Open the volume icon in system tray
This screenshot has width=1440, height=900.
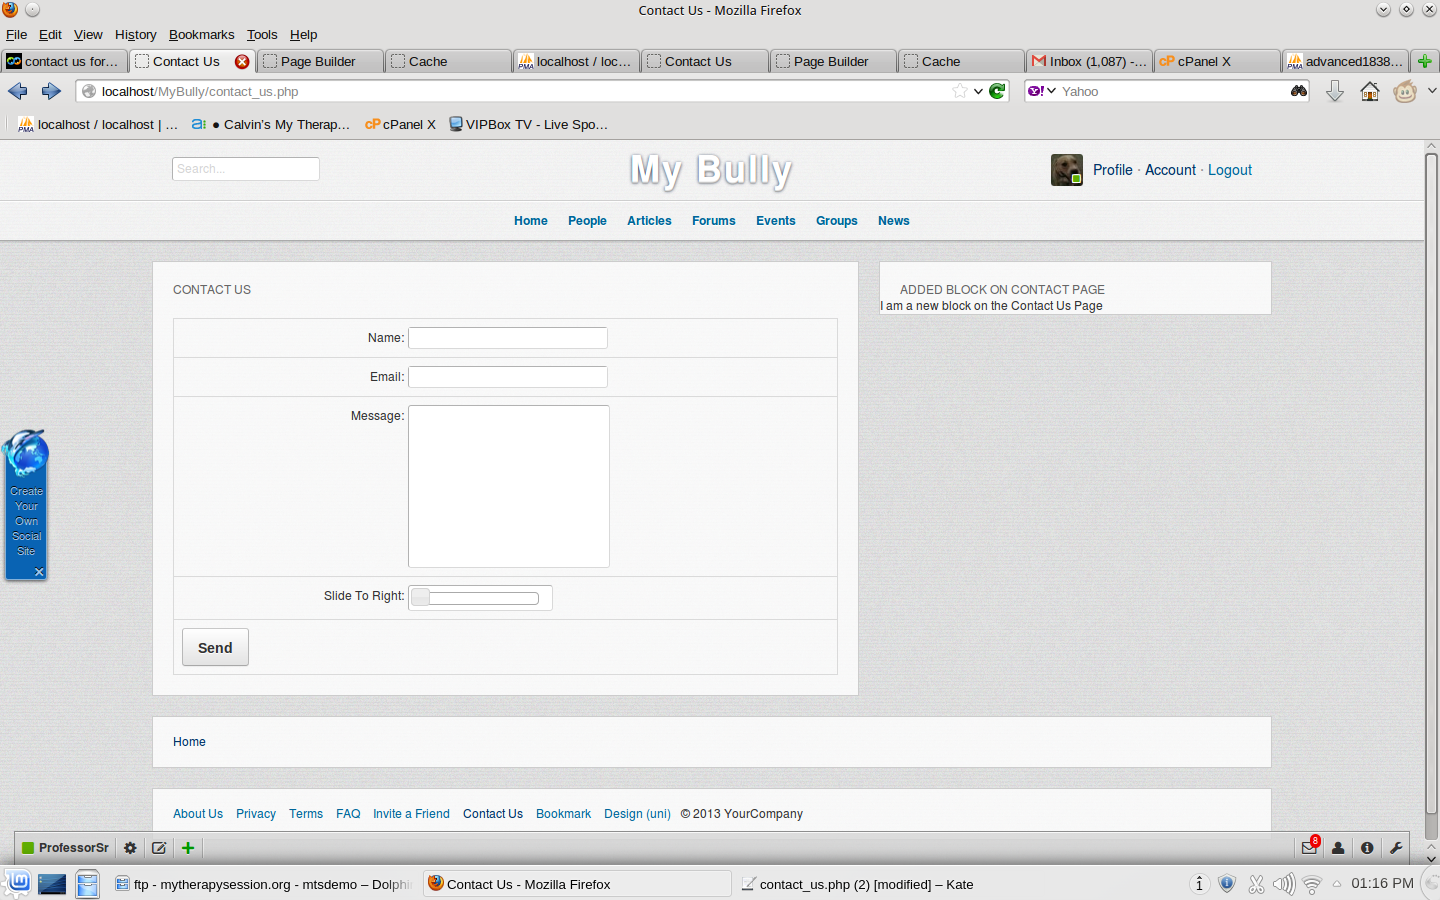1283,884
